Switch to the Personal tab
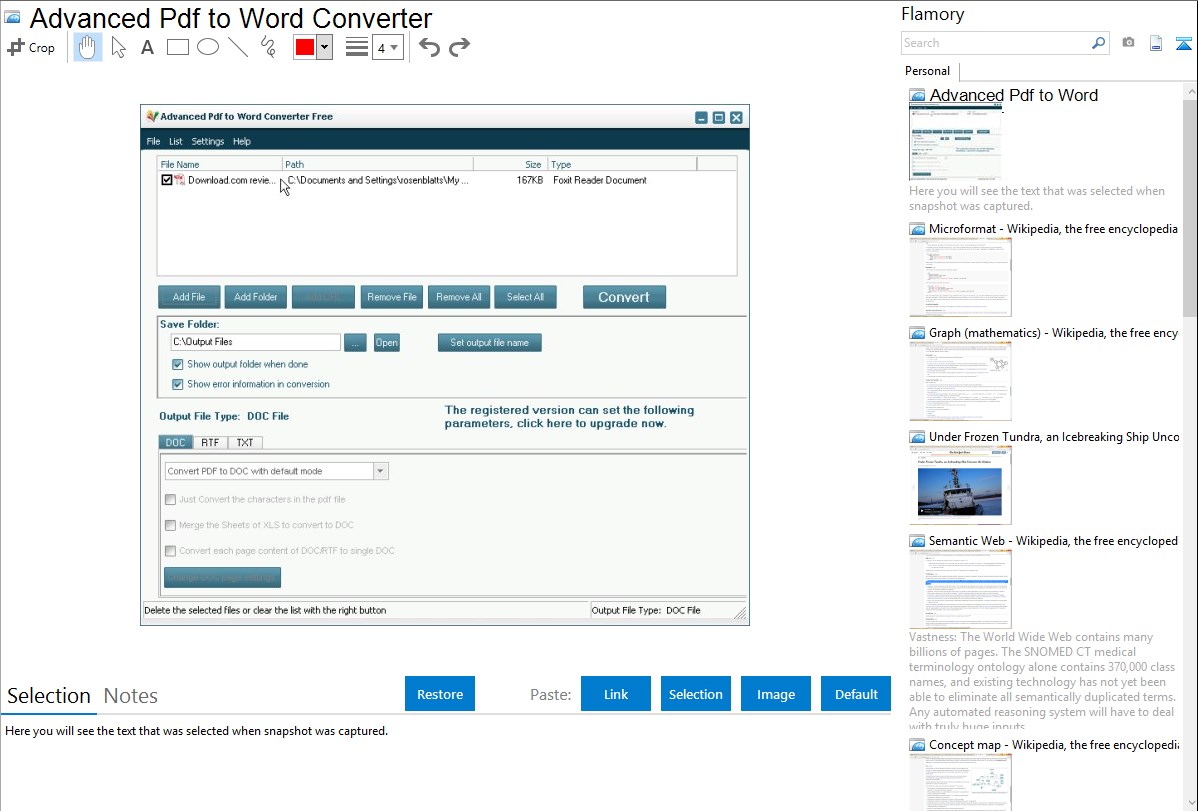 point(927,70)
